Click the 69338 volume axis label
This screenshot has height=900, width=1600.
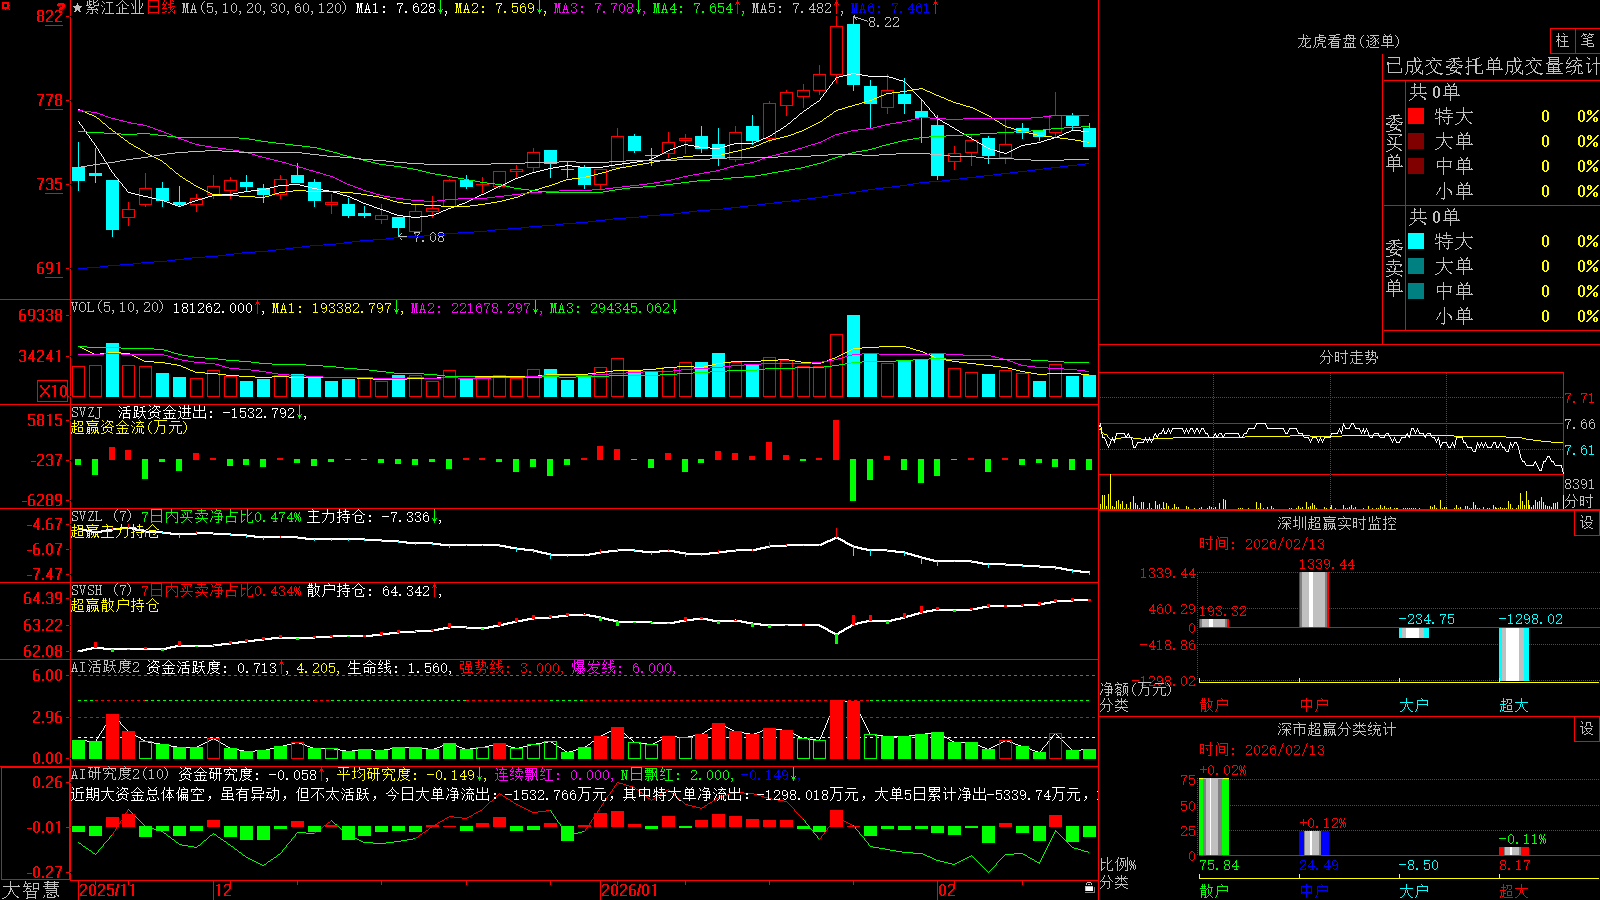[x=41, y=315]
